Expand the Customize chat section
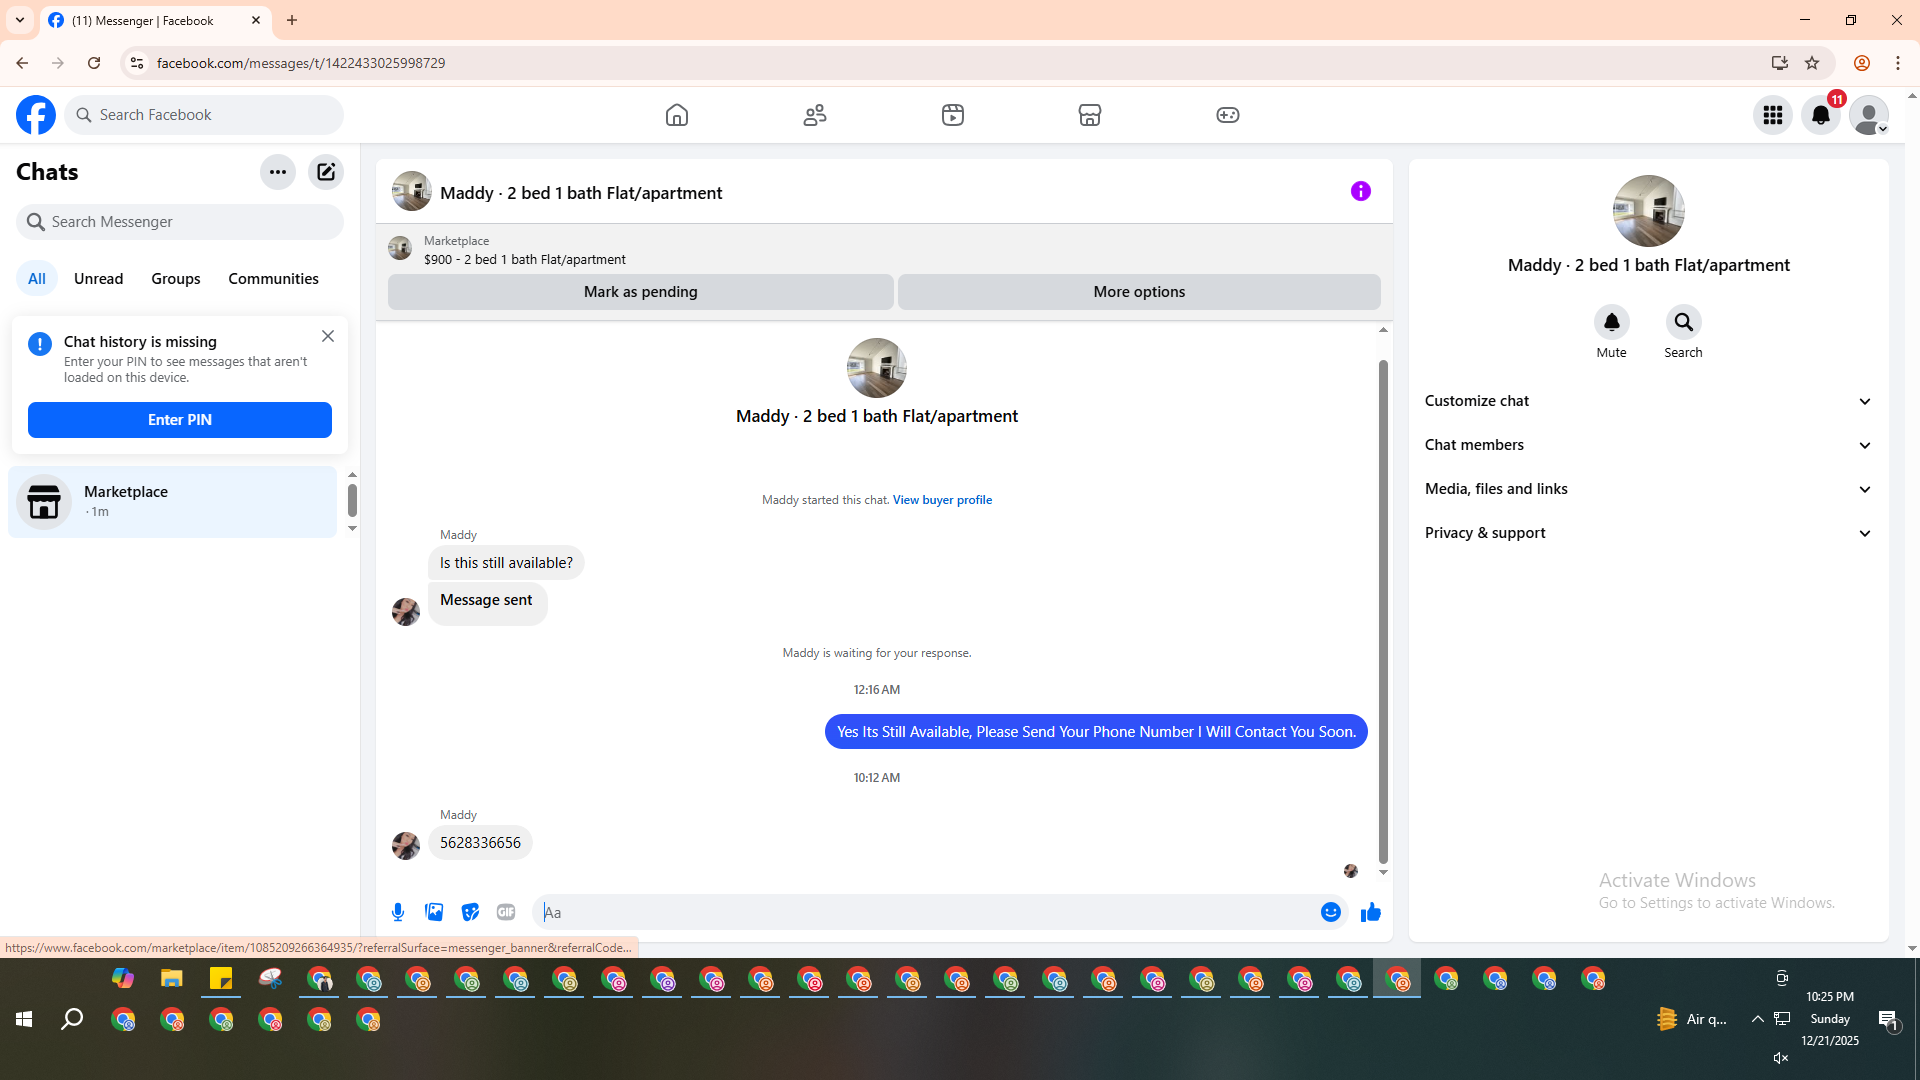Screen dimensions: 1920x1080 click(1648, 401)
